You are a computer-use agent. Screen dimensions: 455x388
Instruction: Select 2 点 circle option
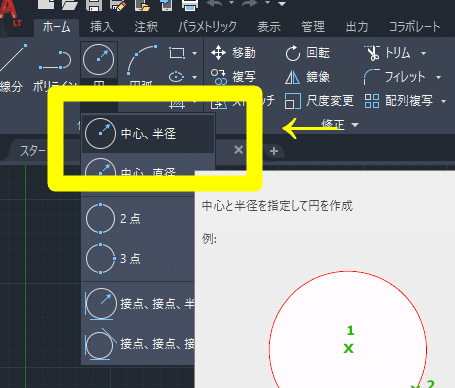click(x=138, y=219)
